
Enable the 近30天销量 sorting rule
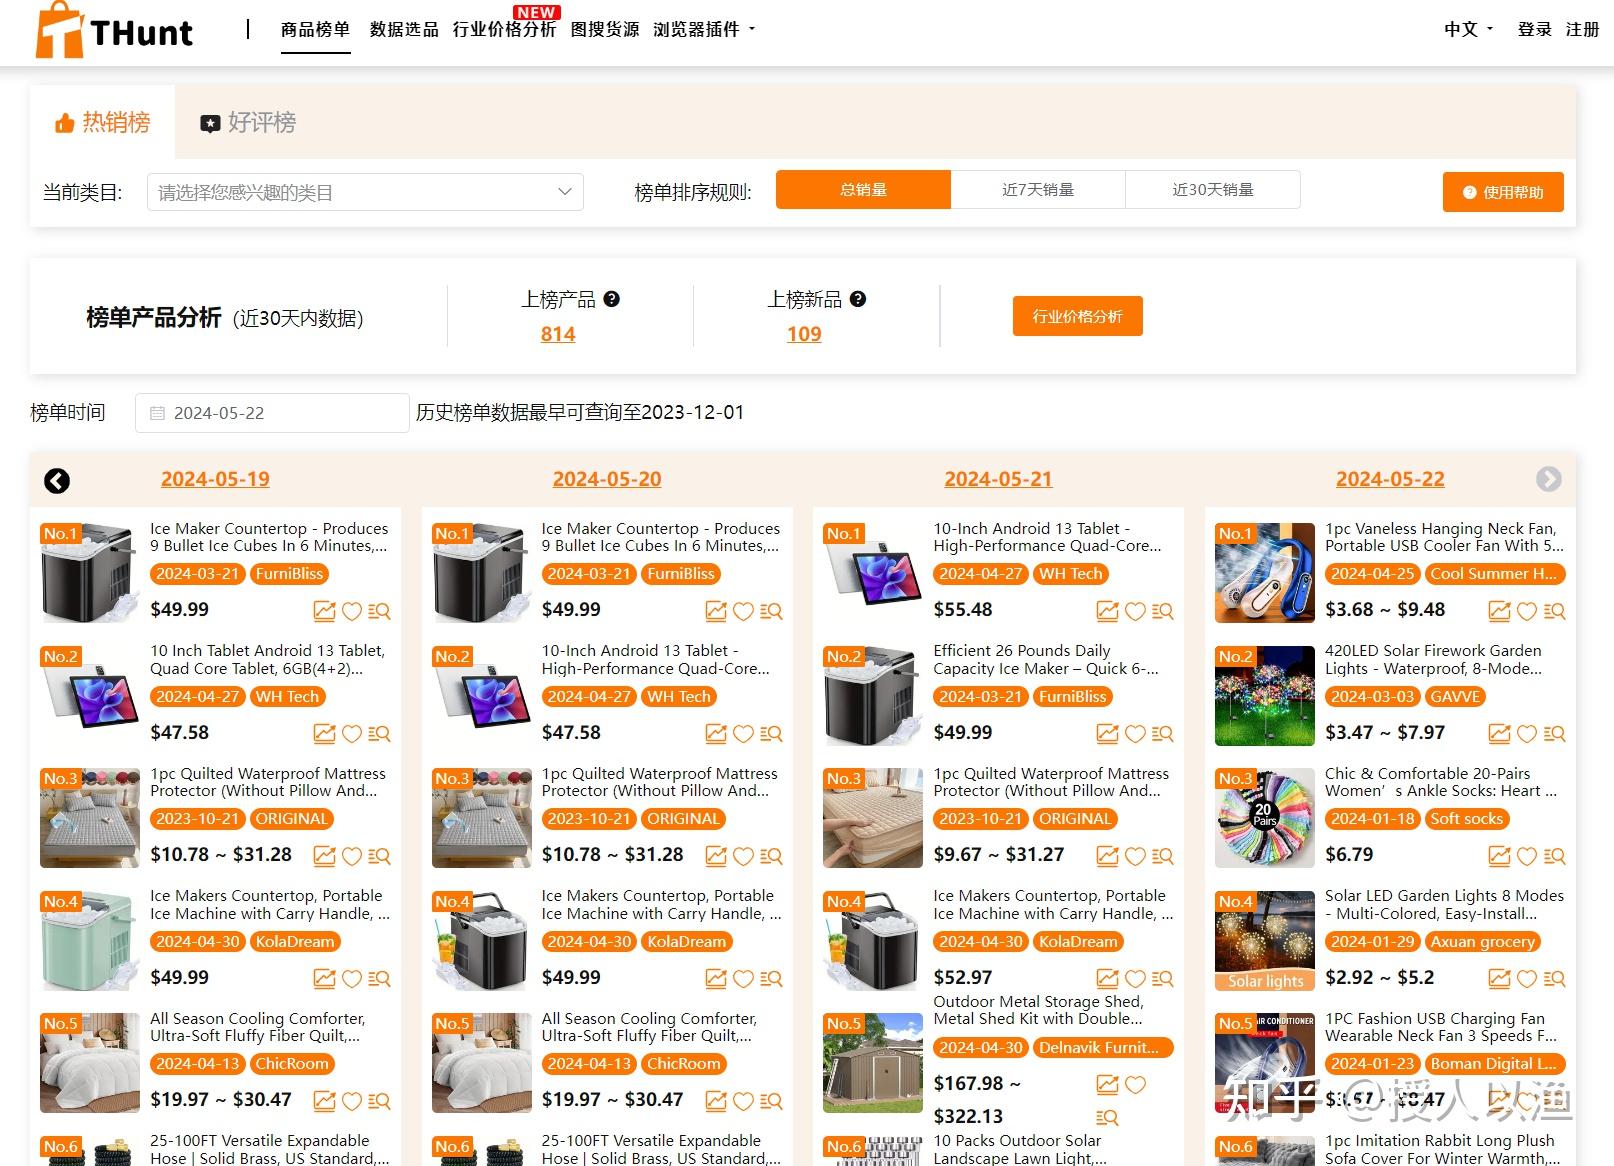click(1213, 189)
